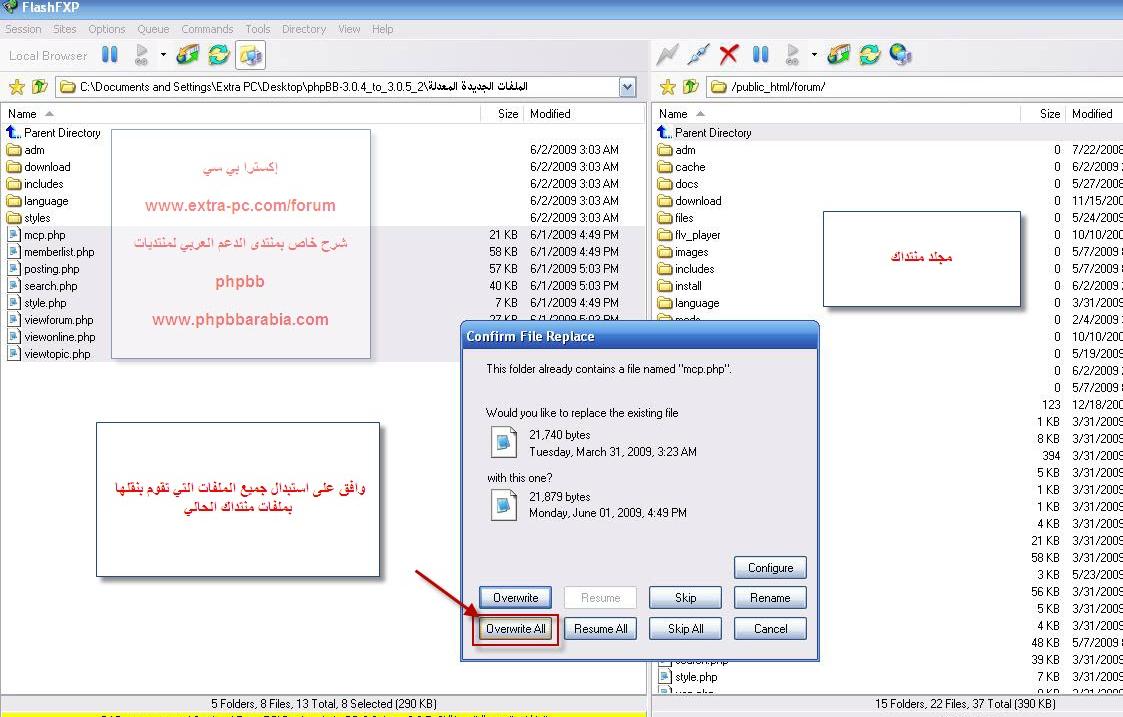Sort remote pane by the Name column header
This screenshot has height=717, width=1123.
pyautogui.click(x=837, y=114)
